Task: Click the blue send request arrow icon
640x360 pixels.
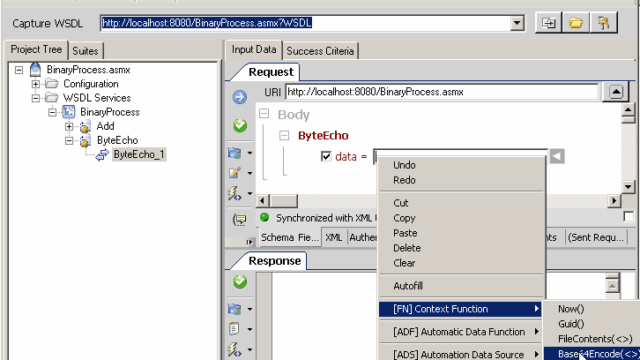Action: coord(240,97)
